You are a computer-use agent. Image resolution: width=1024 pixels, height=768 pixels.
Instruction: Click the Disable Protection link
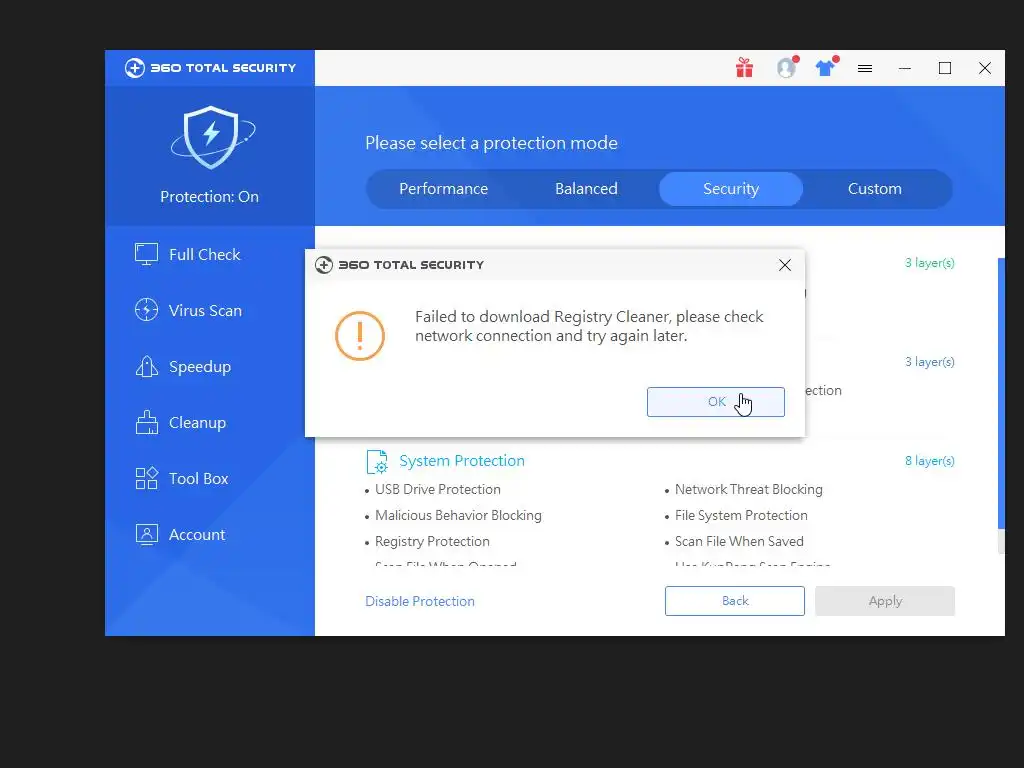click(420, 601)
